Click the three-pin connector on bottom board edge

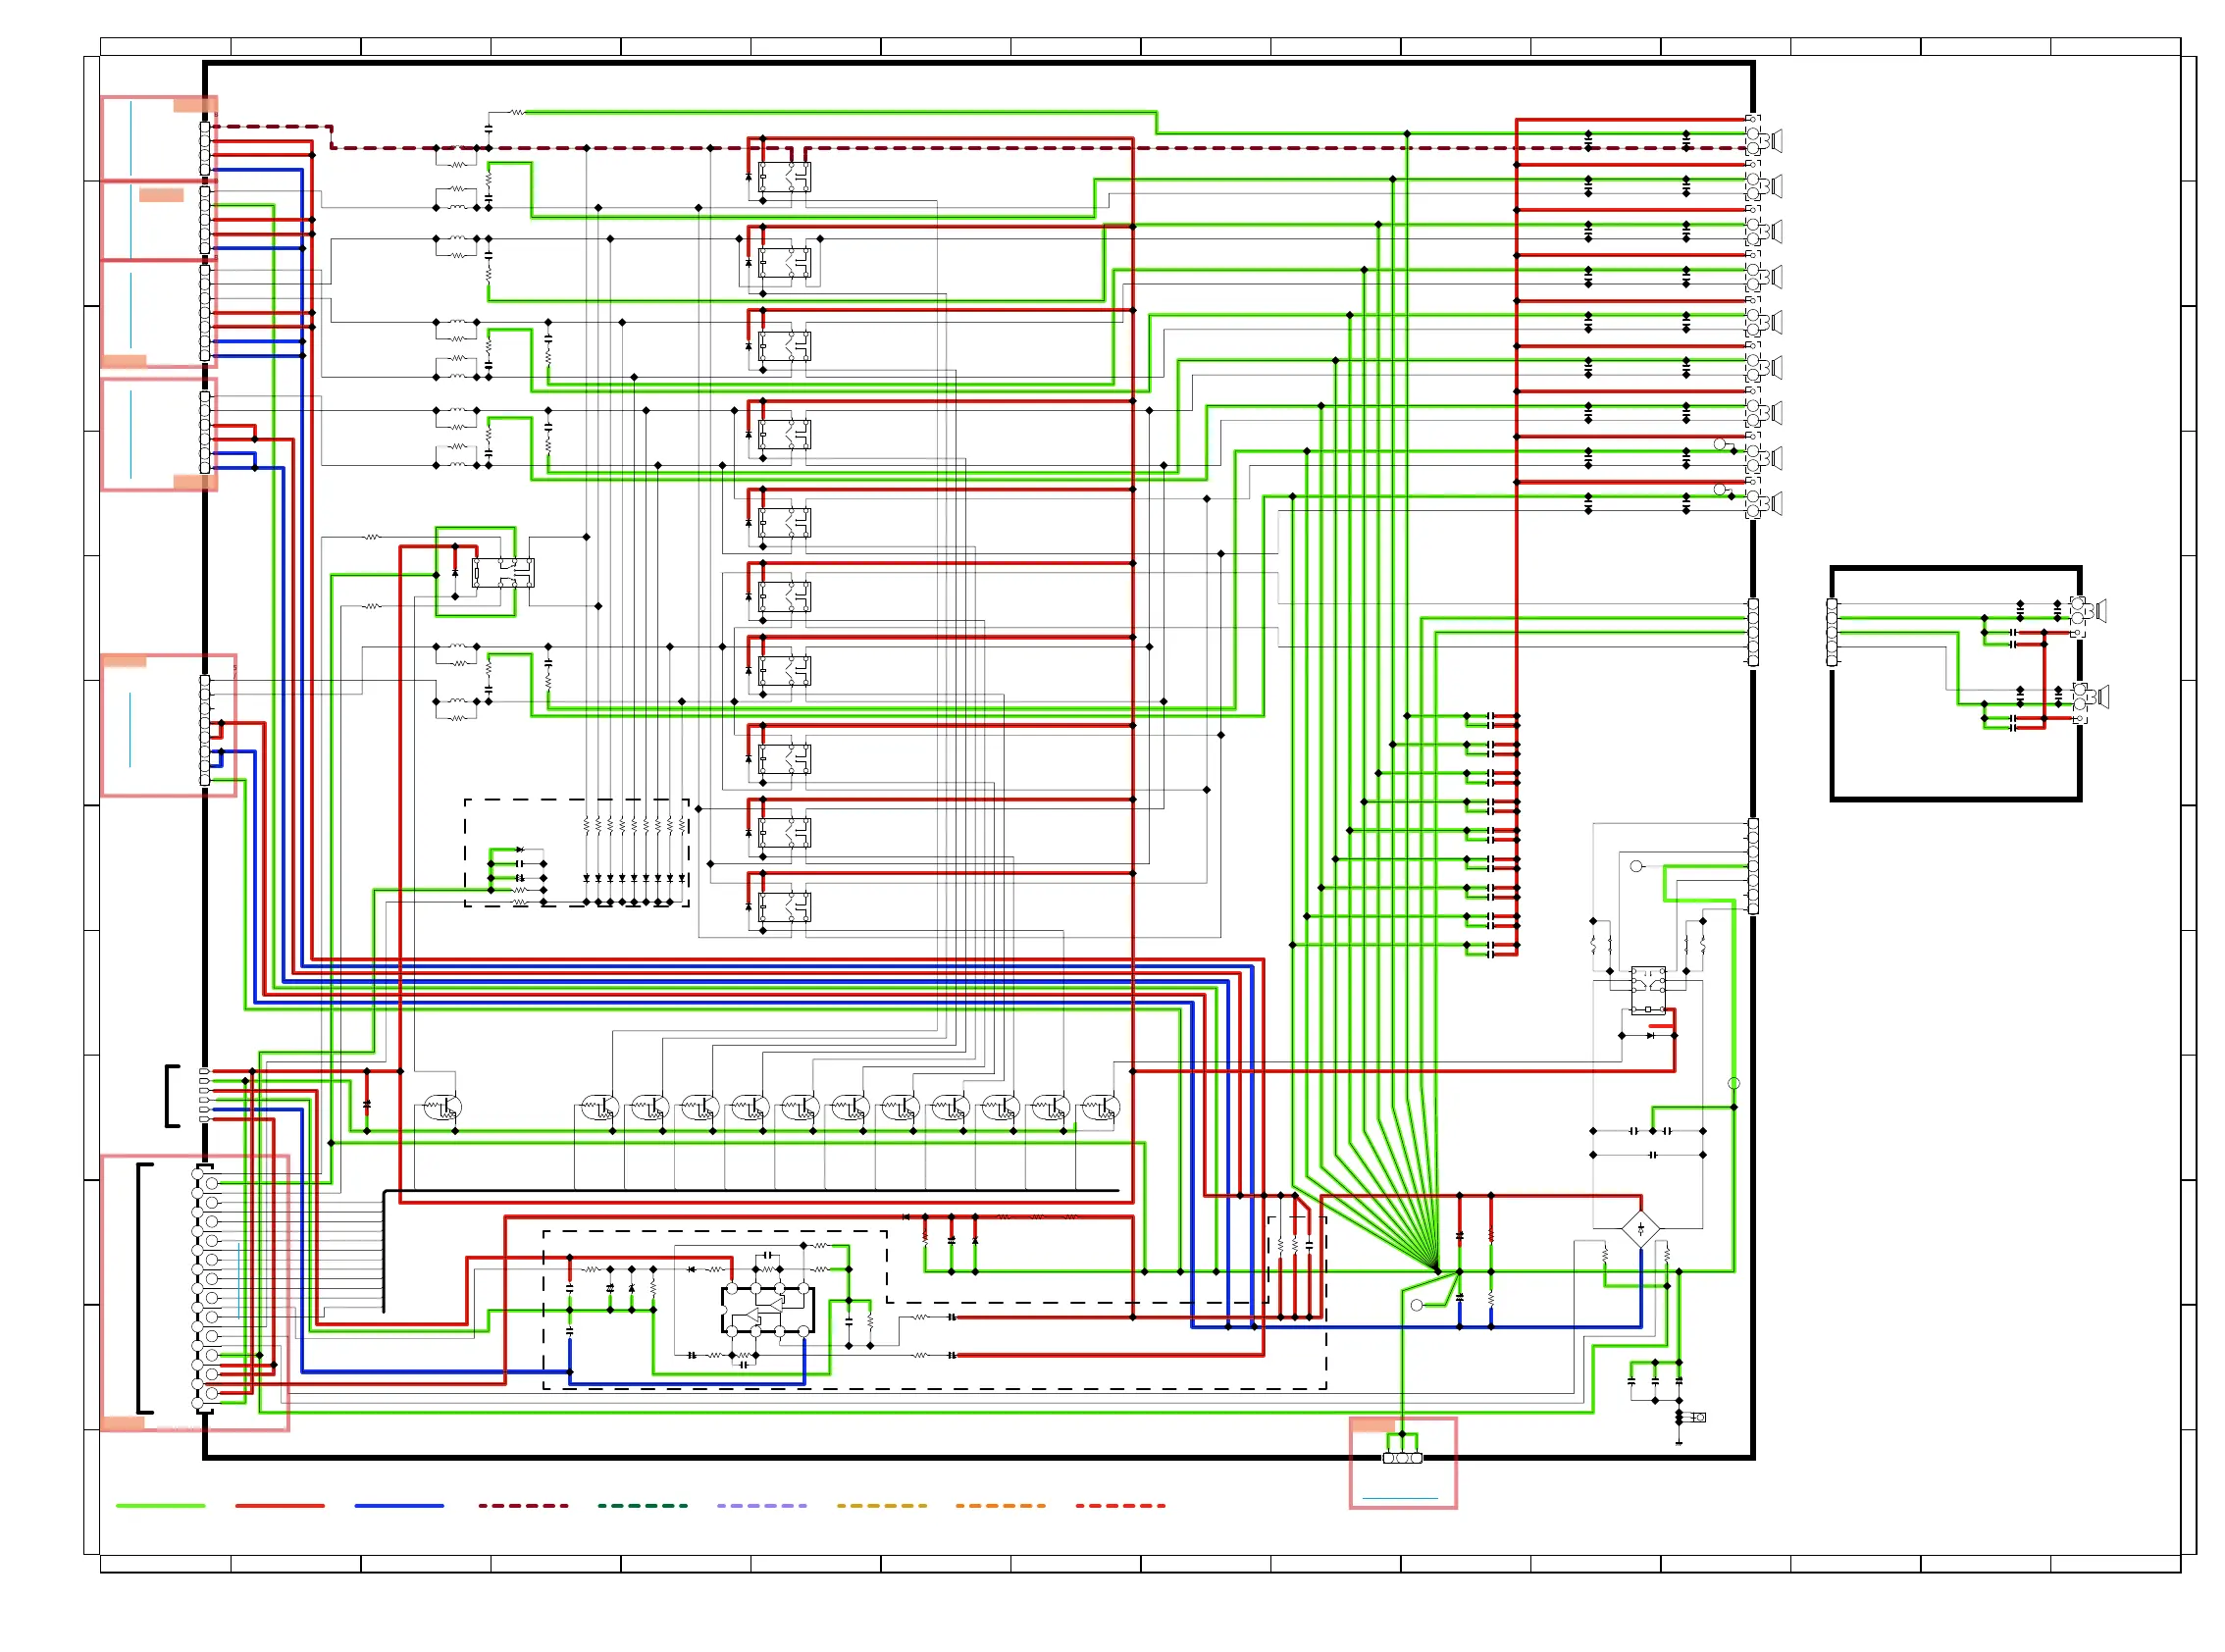(x=1401, y=1458)
